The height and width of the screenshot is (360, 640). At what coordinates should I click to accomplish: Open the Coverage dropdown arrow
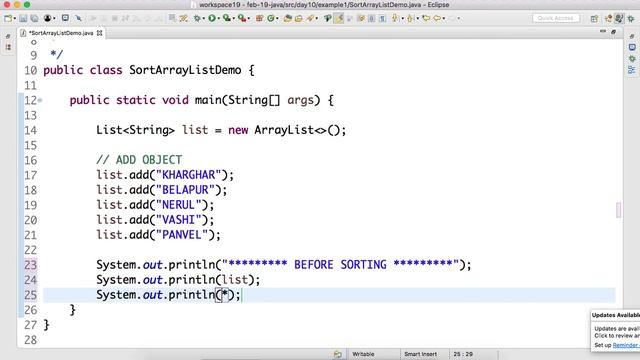tap(233, 19)
